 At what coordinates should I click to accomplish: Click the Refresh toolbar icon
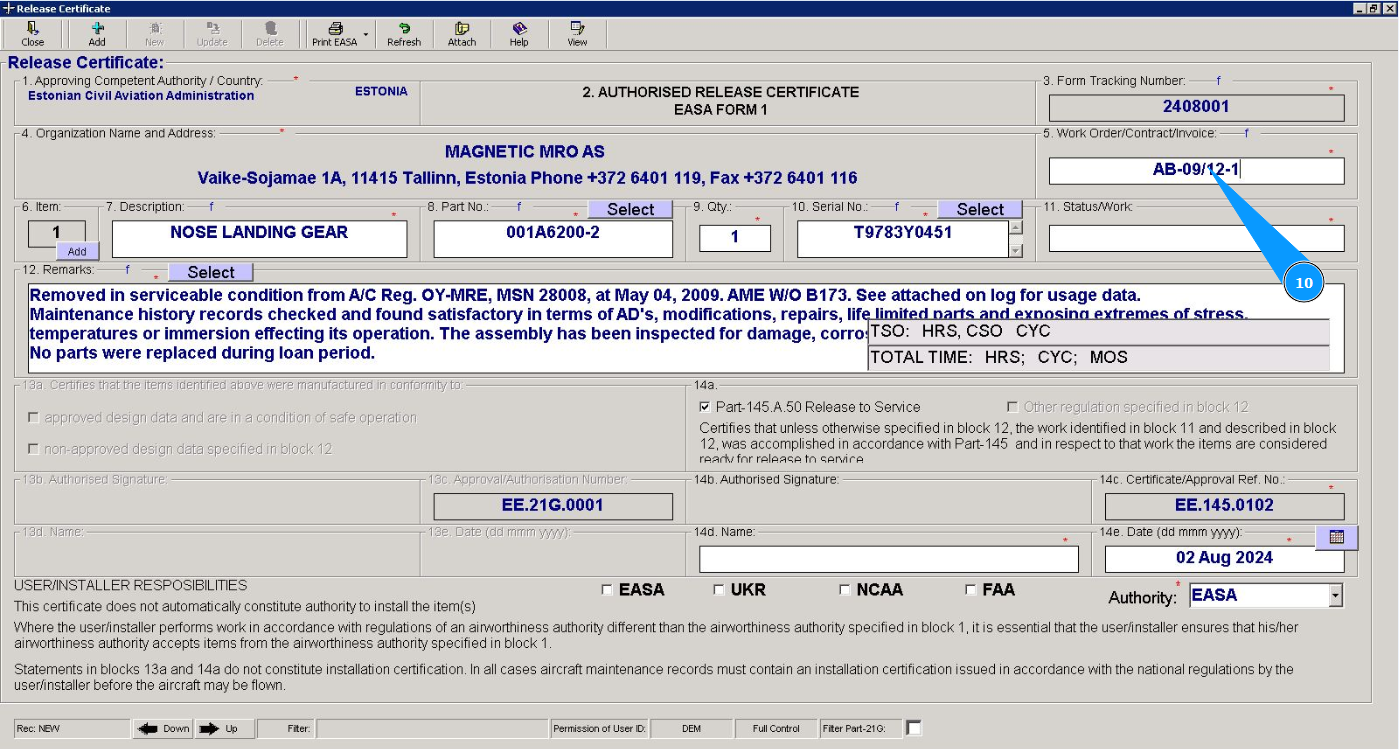[404, 33]
